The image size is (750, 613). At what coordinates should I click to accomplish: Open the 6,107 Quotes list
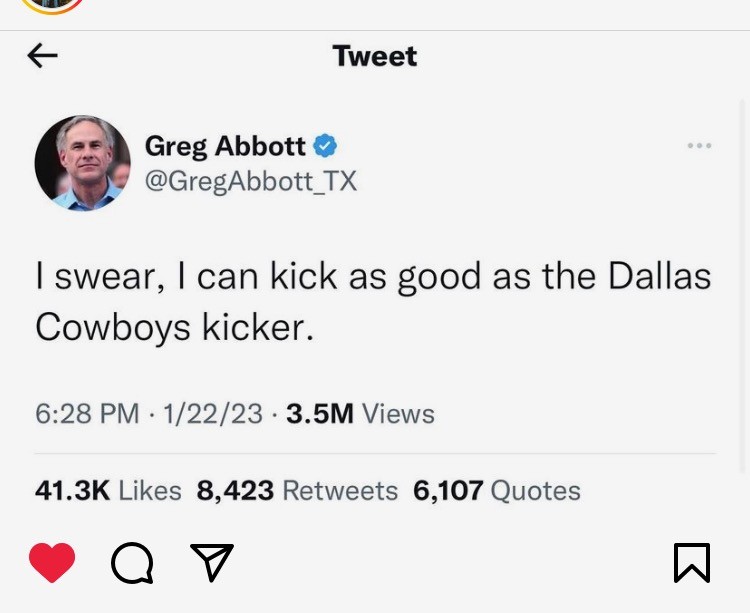pos(496,490)
